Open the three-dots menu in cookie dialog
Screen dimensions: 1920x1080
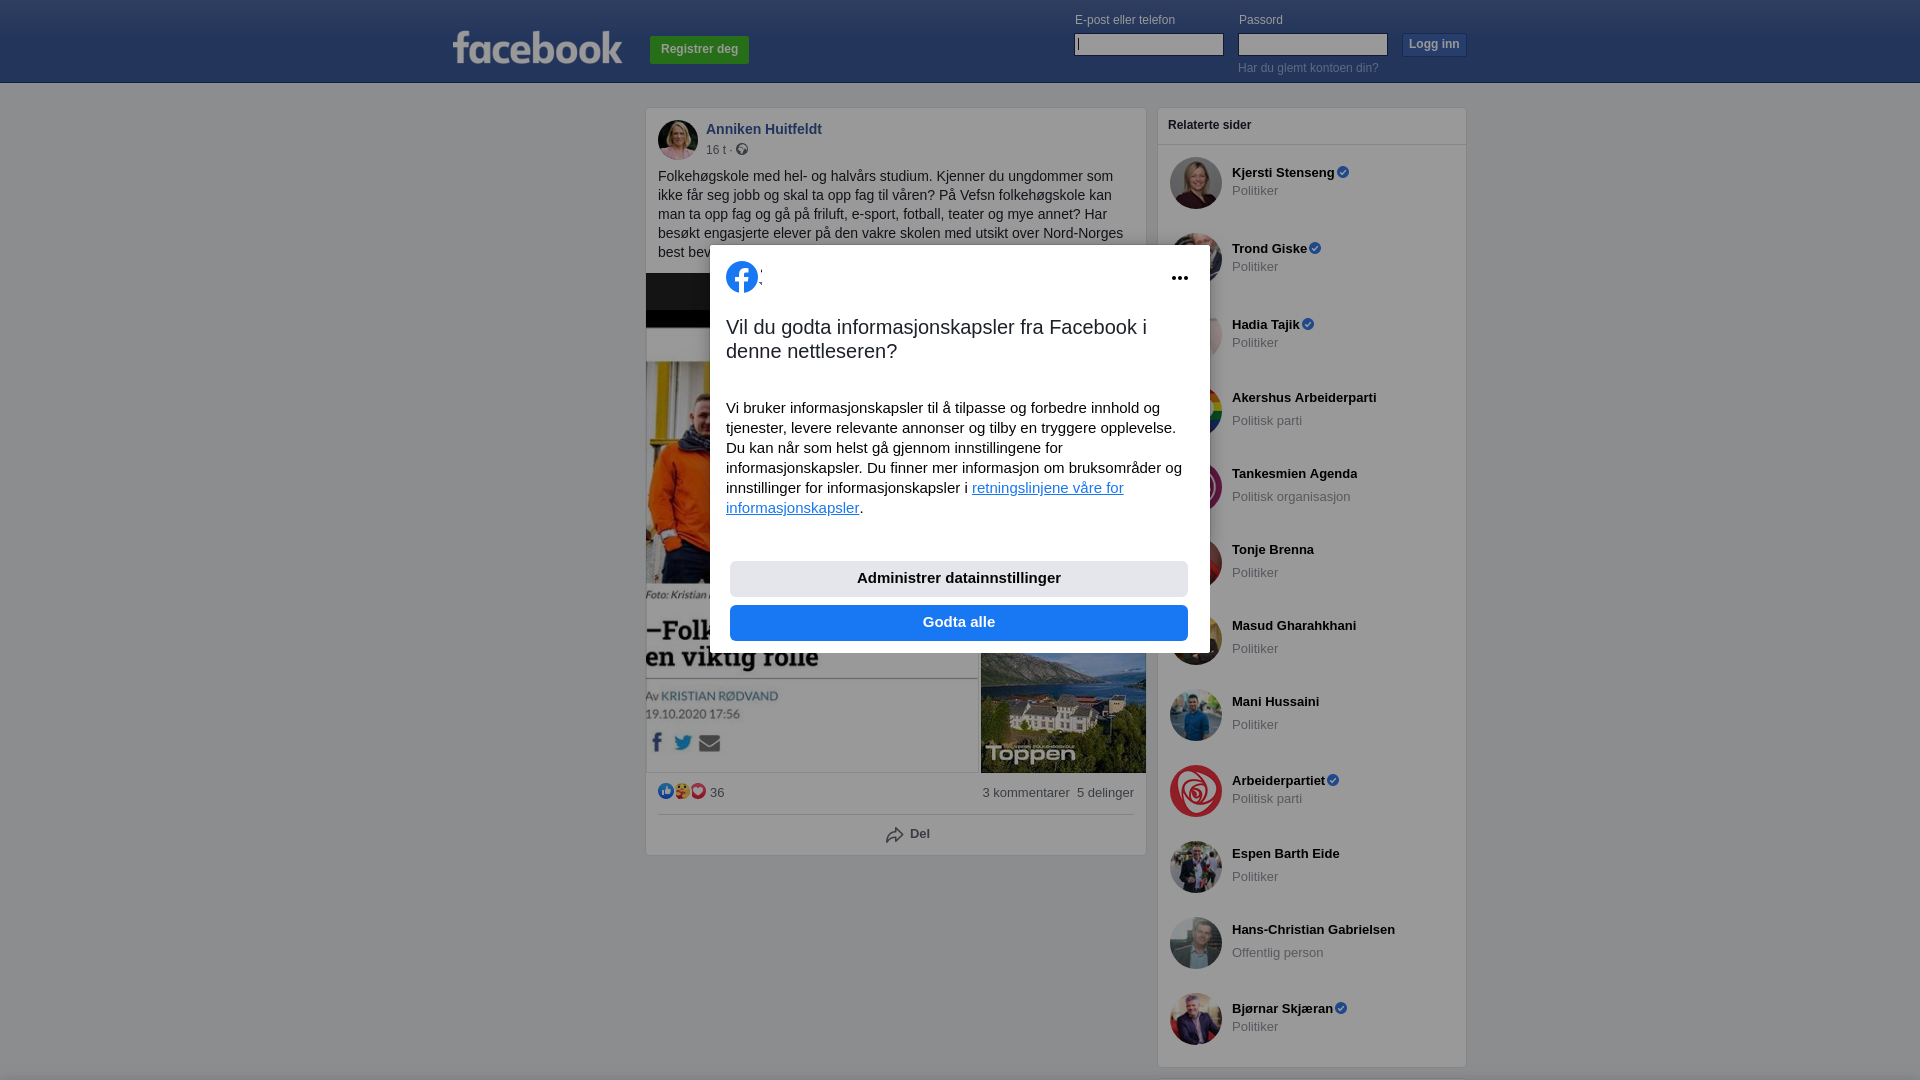tap(1180, 278)
